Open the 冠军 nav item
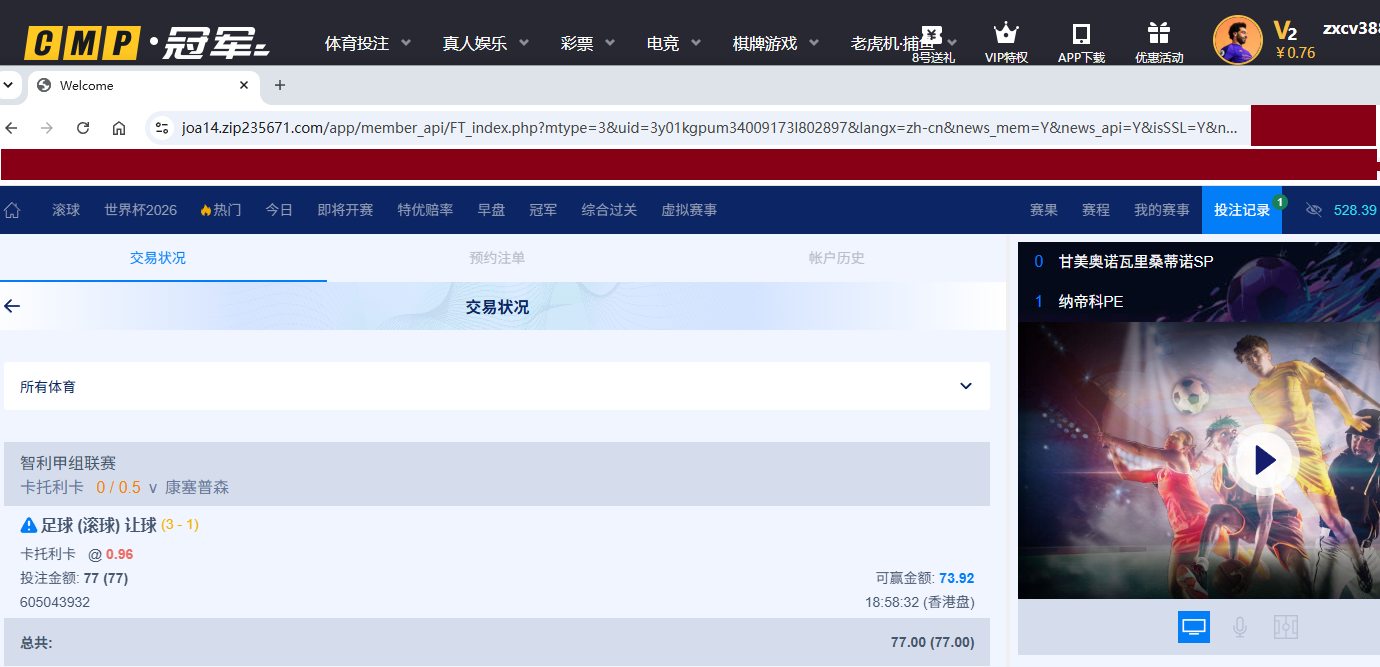The image size is (1380, 667). [x=543, y=210]
